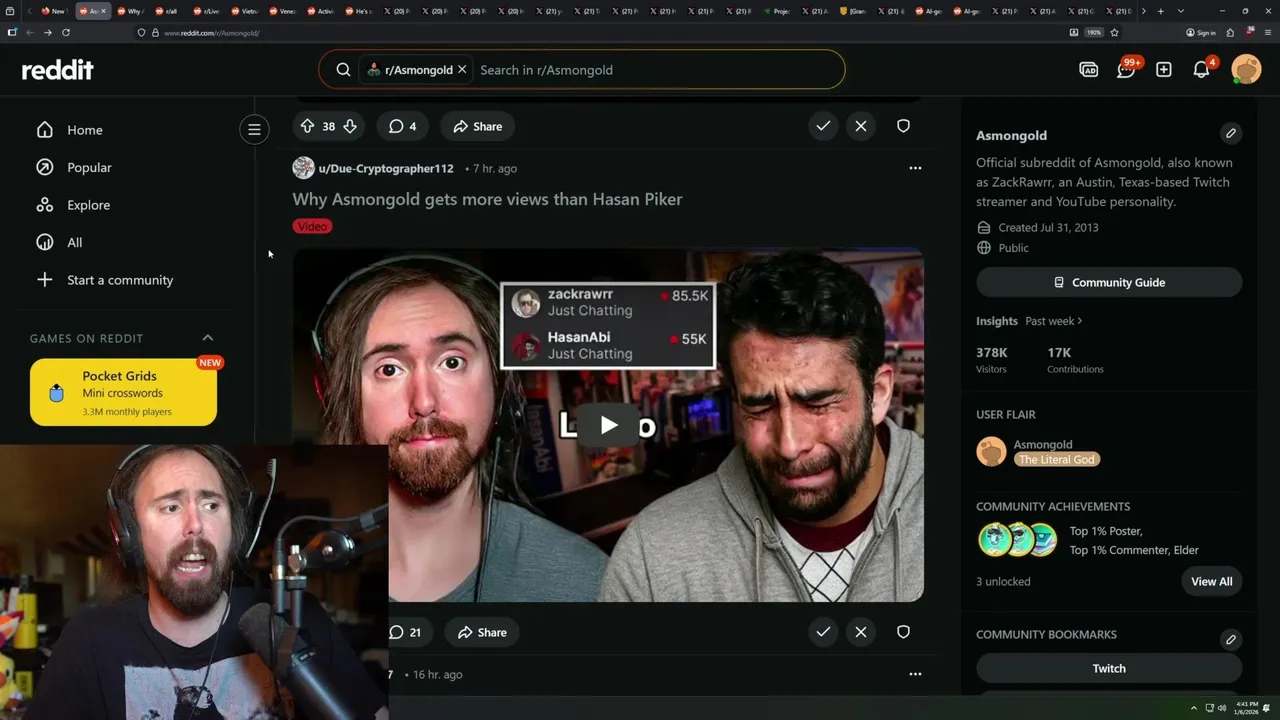Image resolution: width=1280 pixels, height=720 pixels.
Task: List all tabs with the dropdown arrow
Action: 1181,11
